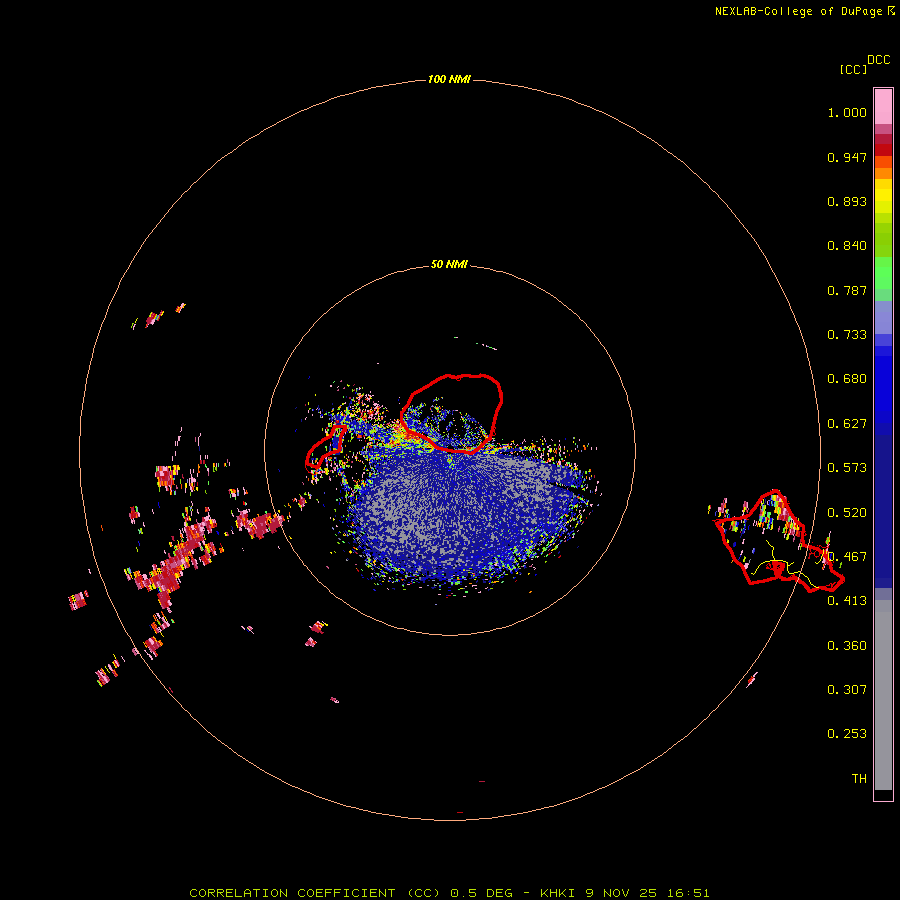Click the 0.360 scale value
The width and height of the screenshot is (900, 900).
tap(847, 646)
